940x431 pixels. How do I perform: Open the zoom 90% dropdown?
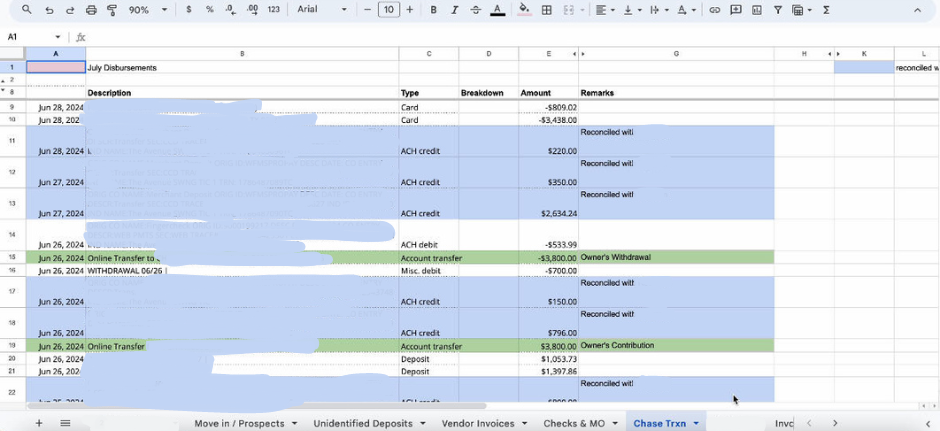(x=148, y=10)
